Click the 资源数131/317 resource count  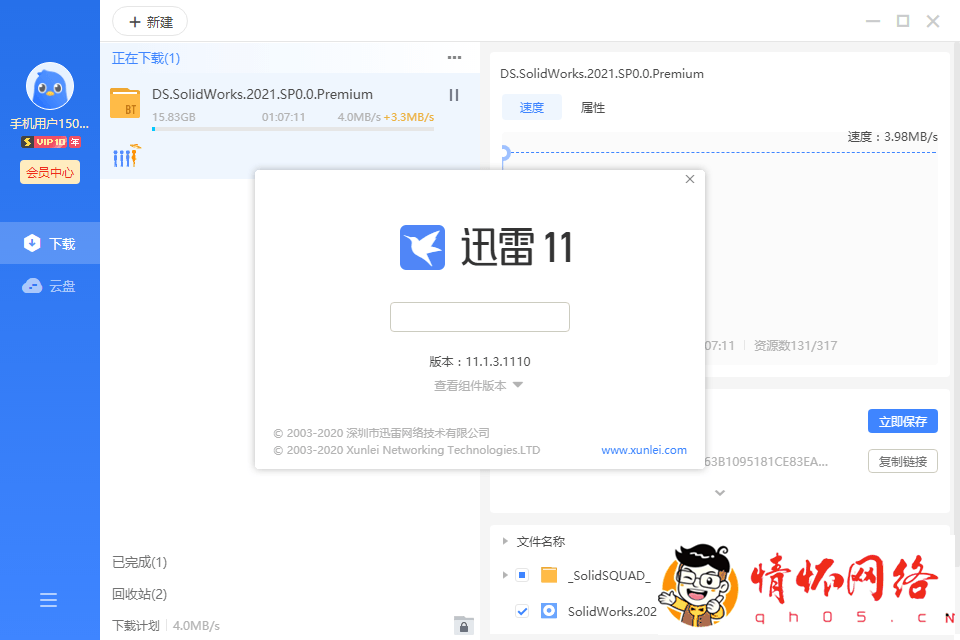tap(795, 345)
